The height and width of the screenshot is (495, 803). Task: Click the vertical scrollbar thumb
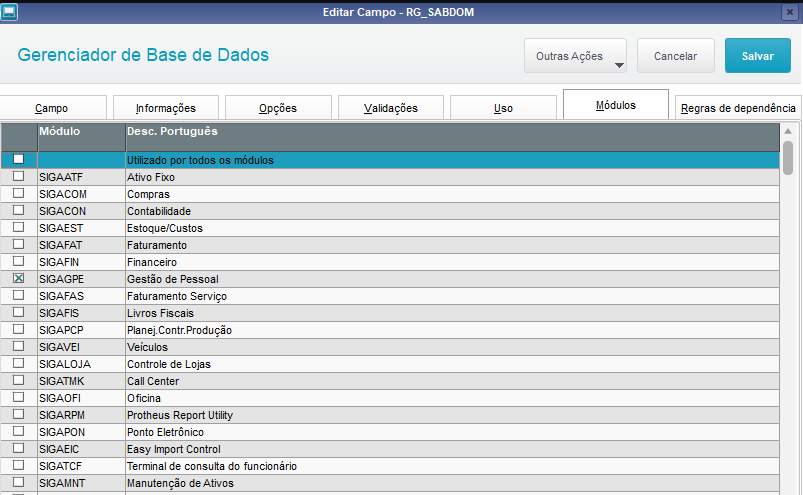[x=788, y=158]
